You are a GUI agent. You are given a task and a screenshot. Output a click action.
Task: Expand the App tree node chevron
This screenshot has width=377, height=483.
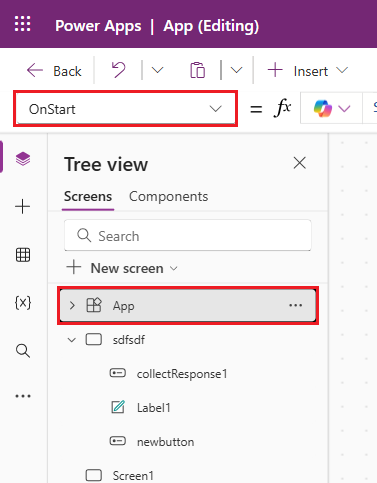pos(72,305)
